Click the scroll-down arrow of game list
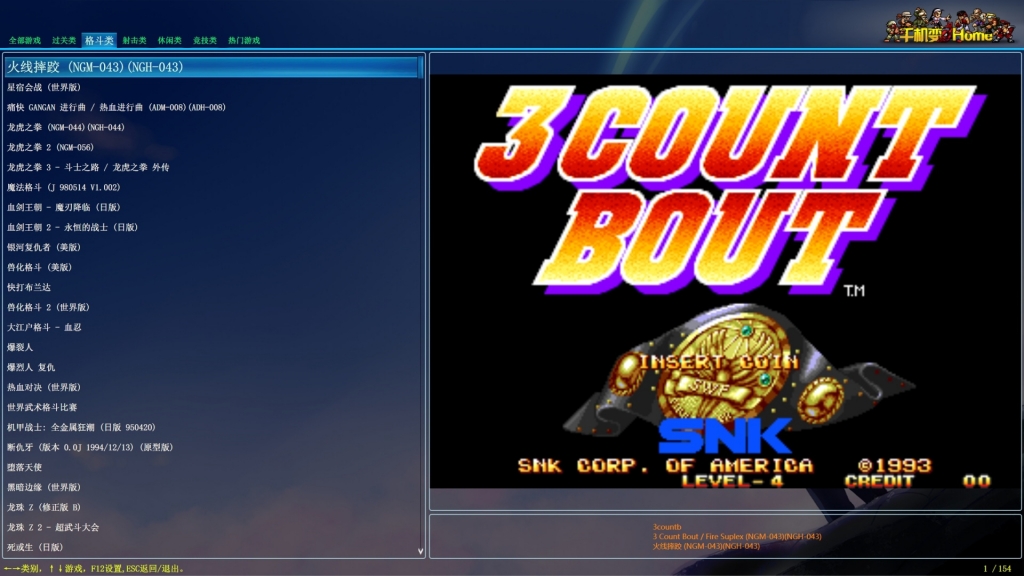This screenshot has width=1024, height=576. (x=420, y=551)
